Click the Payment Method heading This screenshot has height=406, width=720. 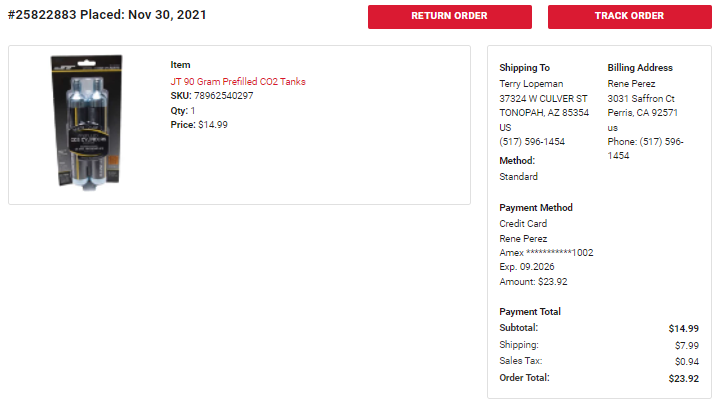tap(536, 208)
